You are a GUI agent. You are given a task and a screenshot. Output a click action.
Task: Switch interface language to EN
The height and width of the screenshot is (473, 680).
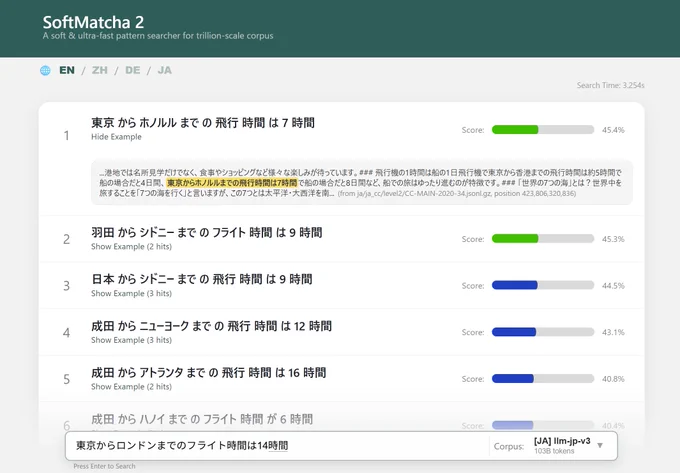[67, 70]
